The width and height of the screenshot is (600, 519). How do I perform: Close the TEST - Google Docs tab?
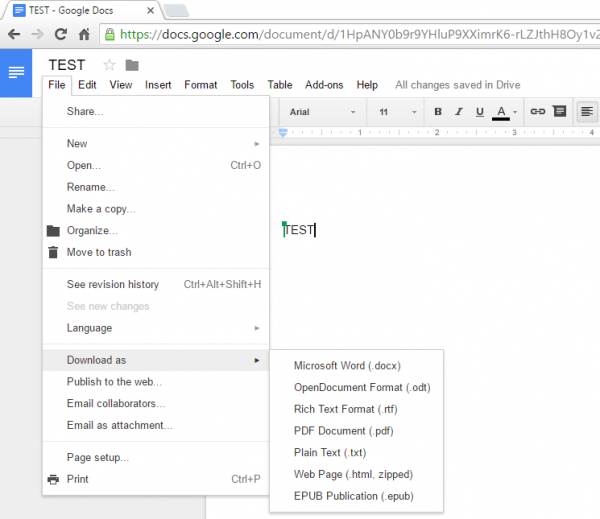click(150, 10)
